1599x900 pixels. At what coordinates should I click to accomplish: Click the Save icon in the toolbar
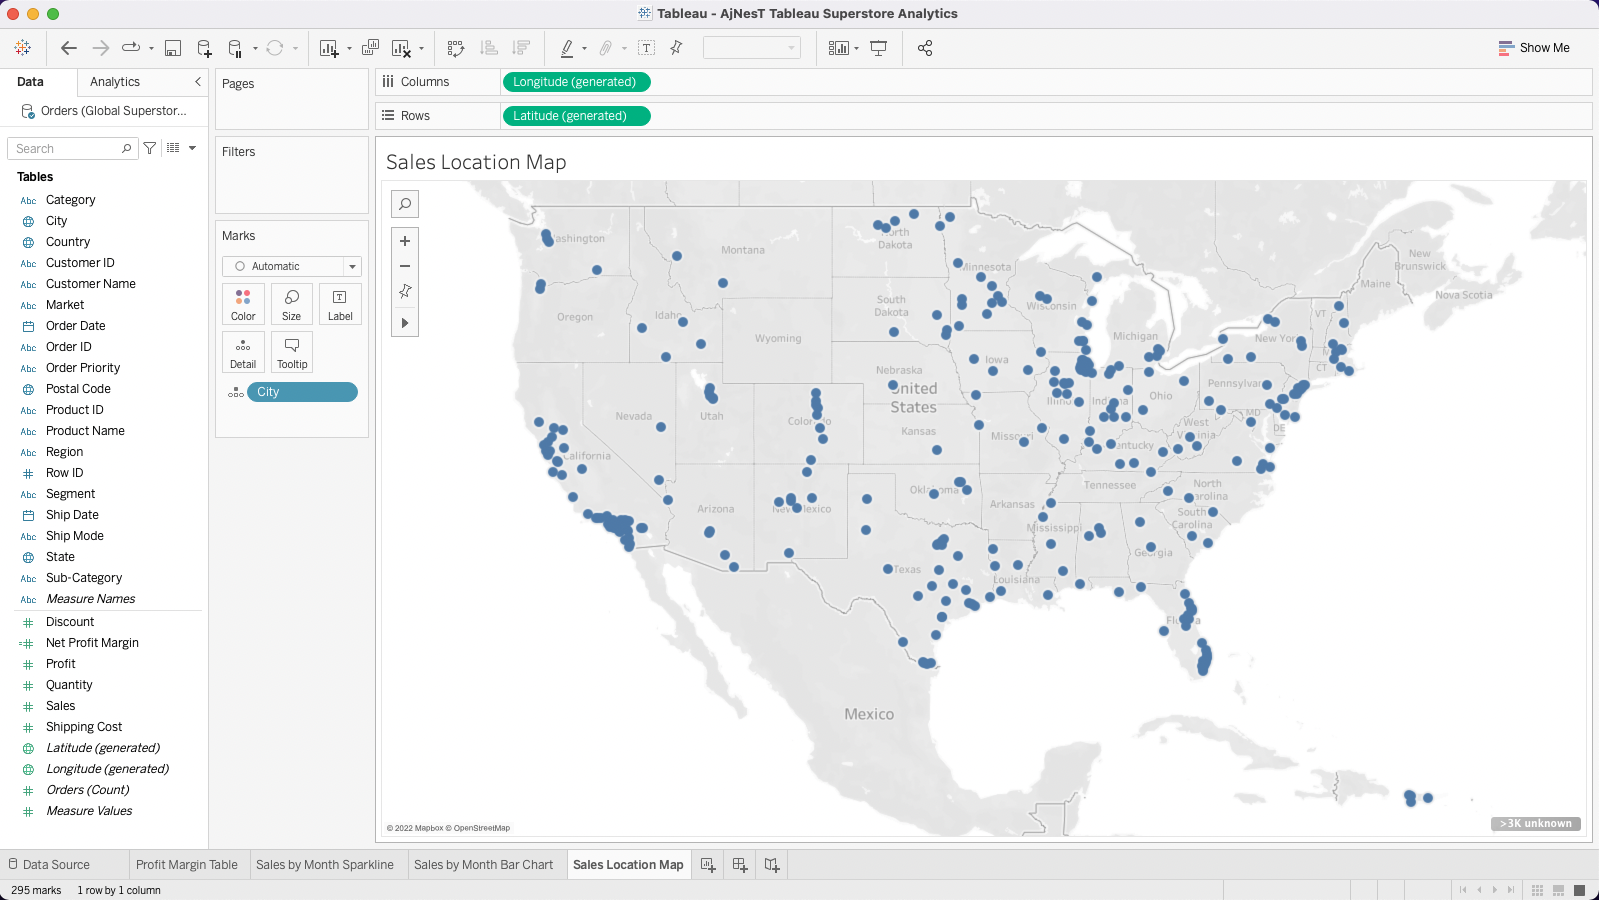(x=173, y=48)
